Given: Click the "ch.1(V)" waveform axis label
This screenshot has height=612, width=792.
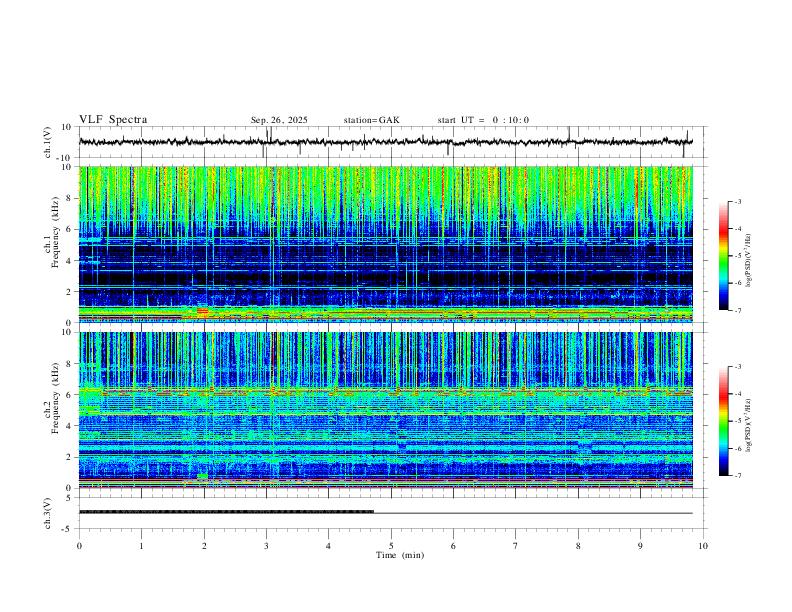Looking at the screenshot, I should pyautogui.click(x=48, y=142).
